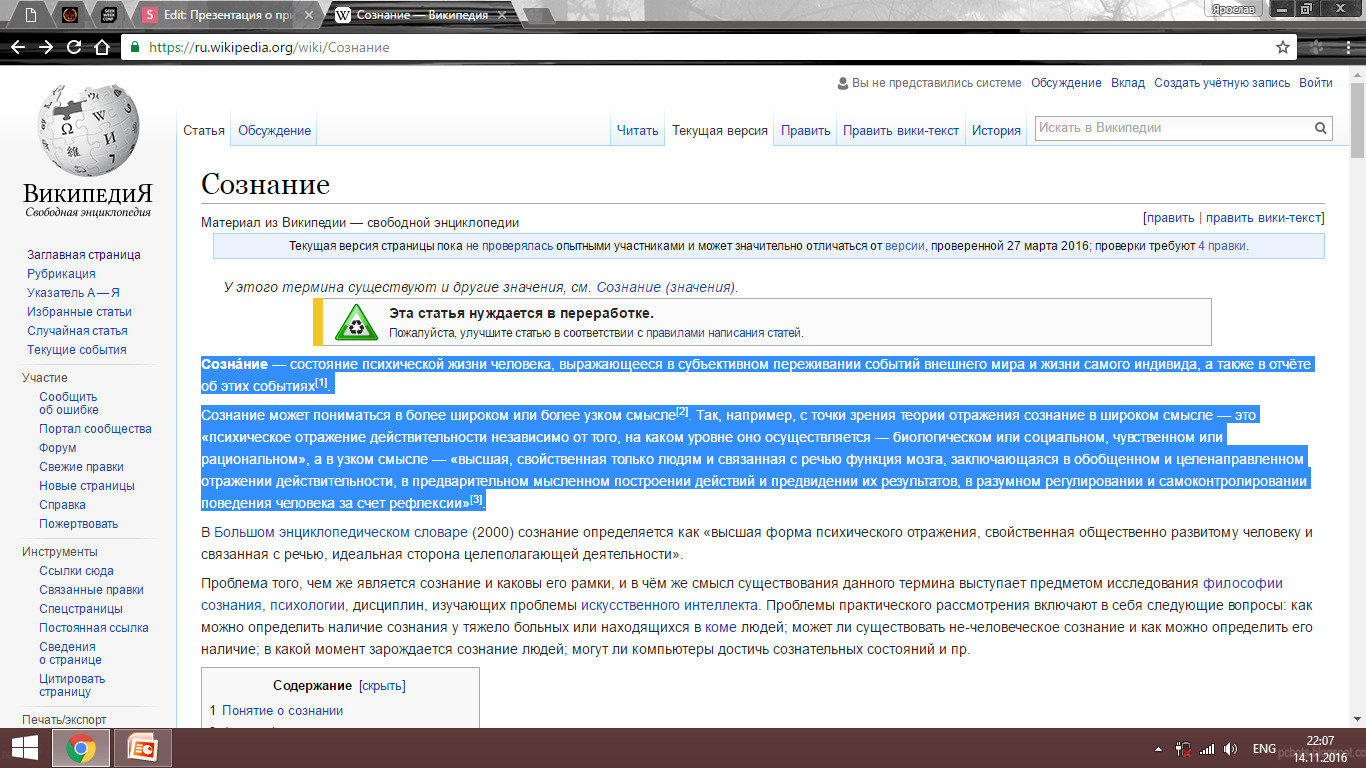The image size is (1366, 768).
Task: Click footnote reference [2]
Action: click(682, 411)
